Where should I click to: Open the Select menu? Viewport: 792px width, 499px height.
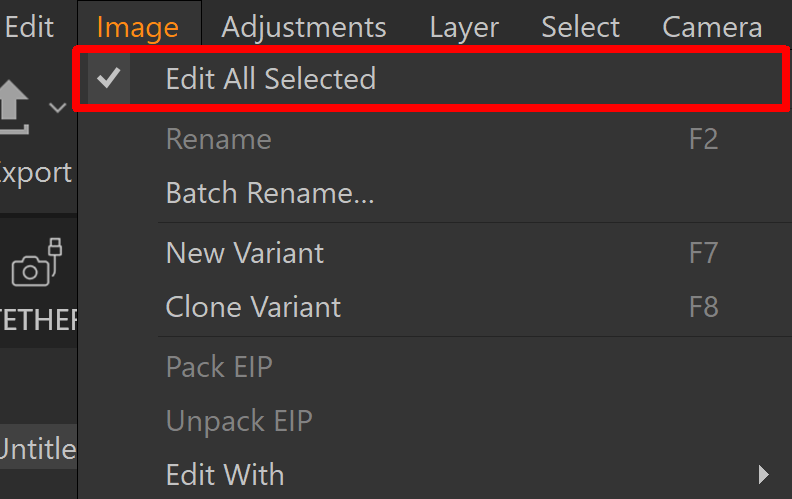pos(580,27)
